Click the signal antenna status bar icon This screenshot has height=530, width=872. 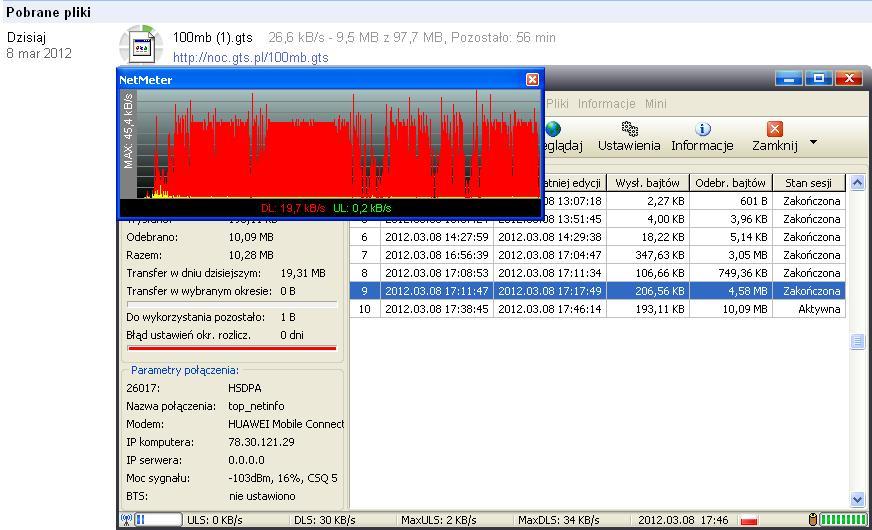[x=126, y=520]
